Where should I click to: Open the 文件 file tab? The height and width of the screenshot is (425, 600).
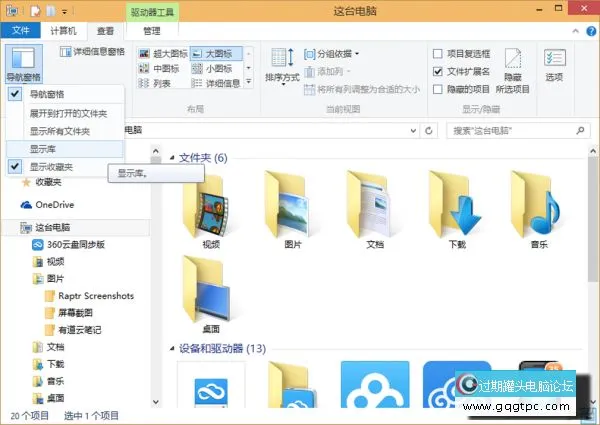coord(20,30)
